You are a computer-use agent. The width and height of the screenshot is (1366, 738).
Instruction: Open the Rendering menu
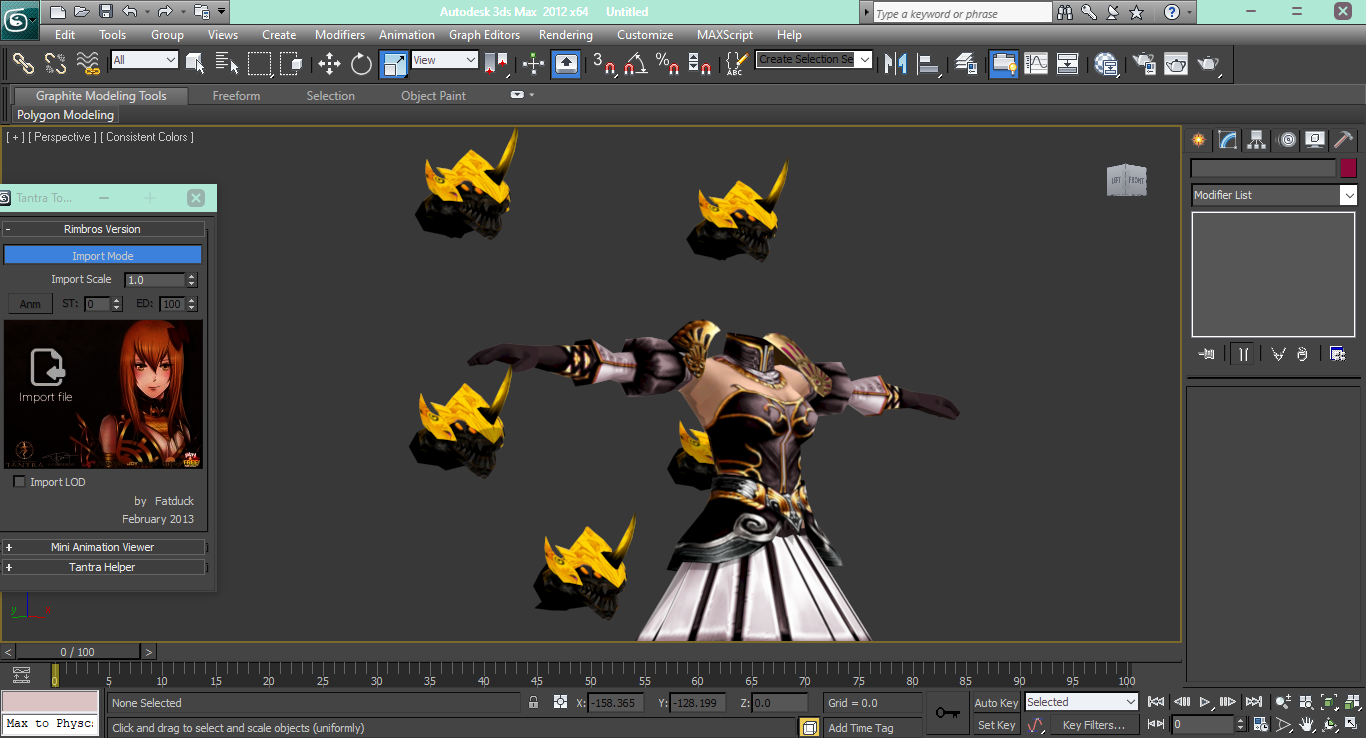566,34
